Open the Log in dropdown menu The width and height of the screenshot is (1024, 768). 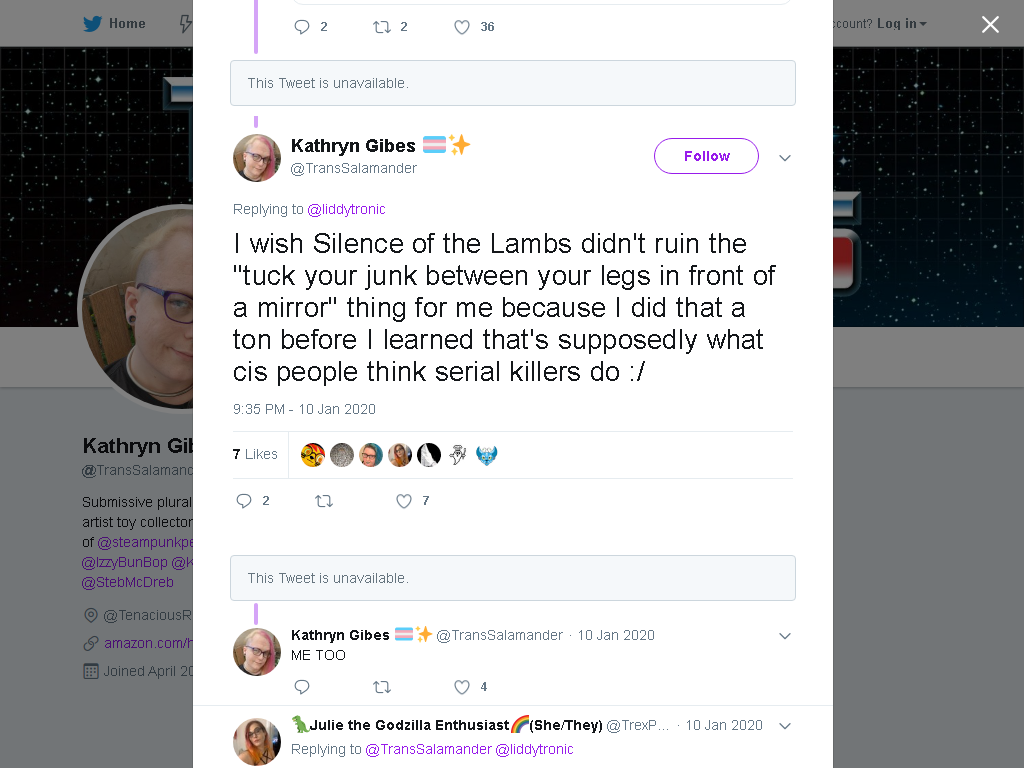pyautogui.click(x=902, y=24)
